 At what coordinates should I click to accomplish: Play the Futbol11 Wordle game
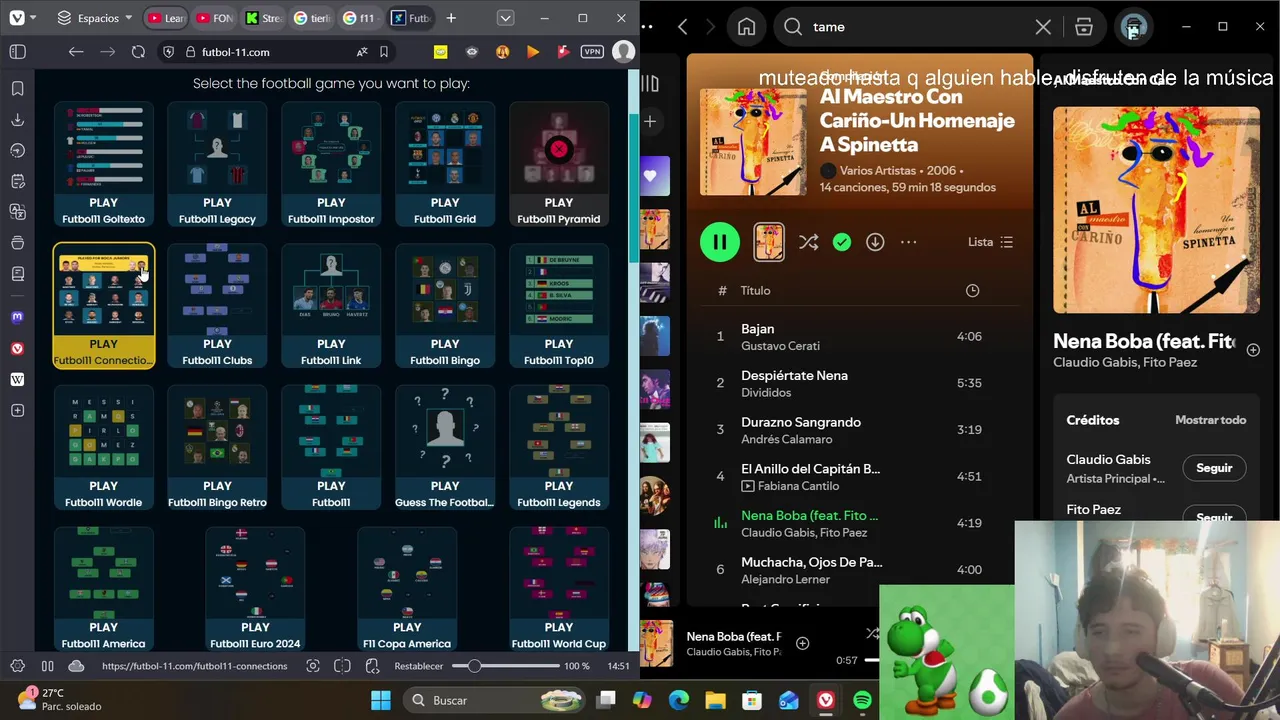[x=103, y=448]
